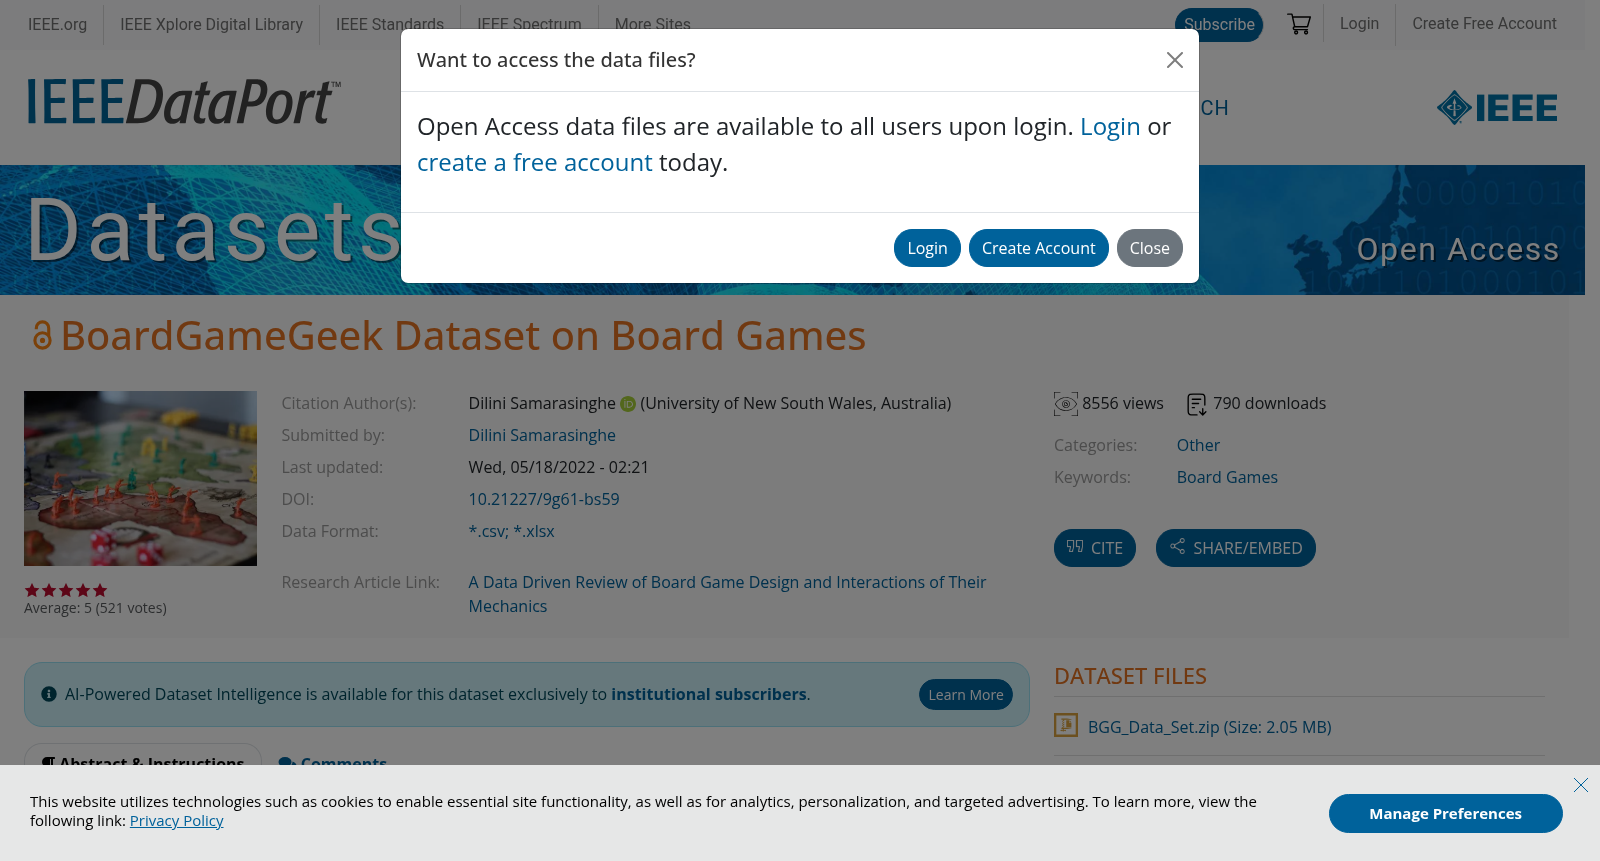
Task: Click the views eye icon
Action: [1066, 404]
